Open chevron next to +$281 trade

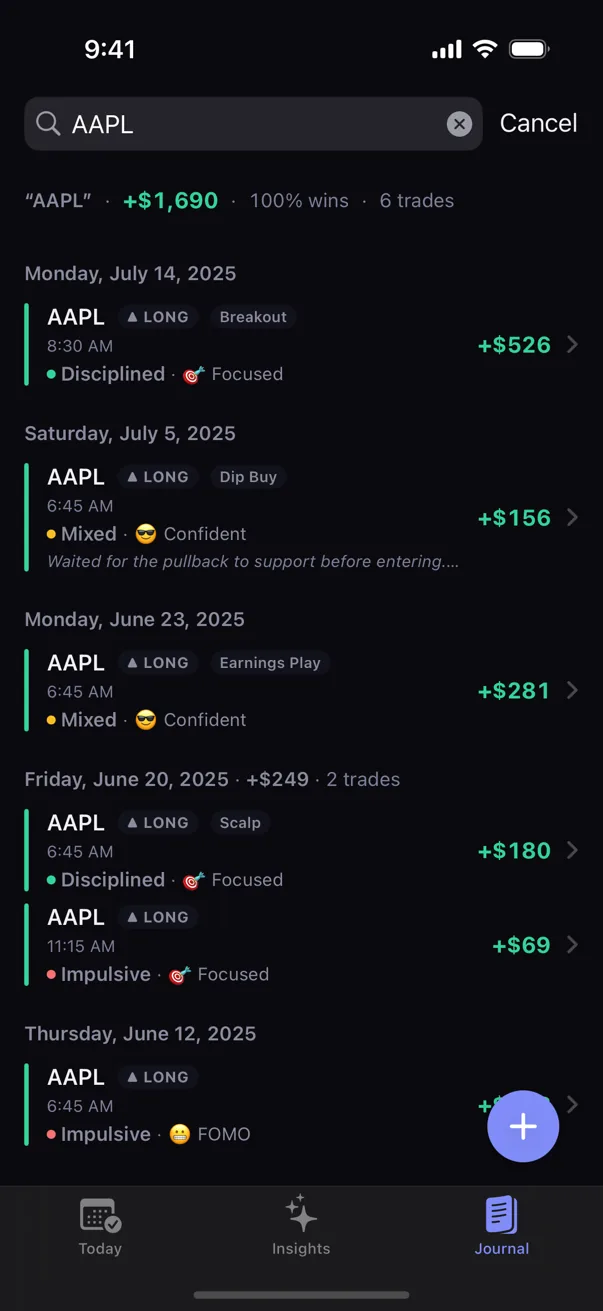pos(572,690)
